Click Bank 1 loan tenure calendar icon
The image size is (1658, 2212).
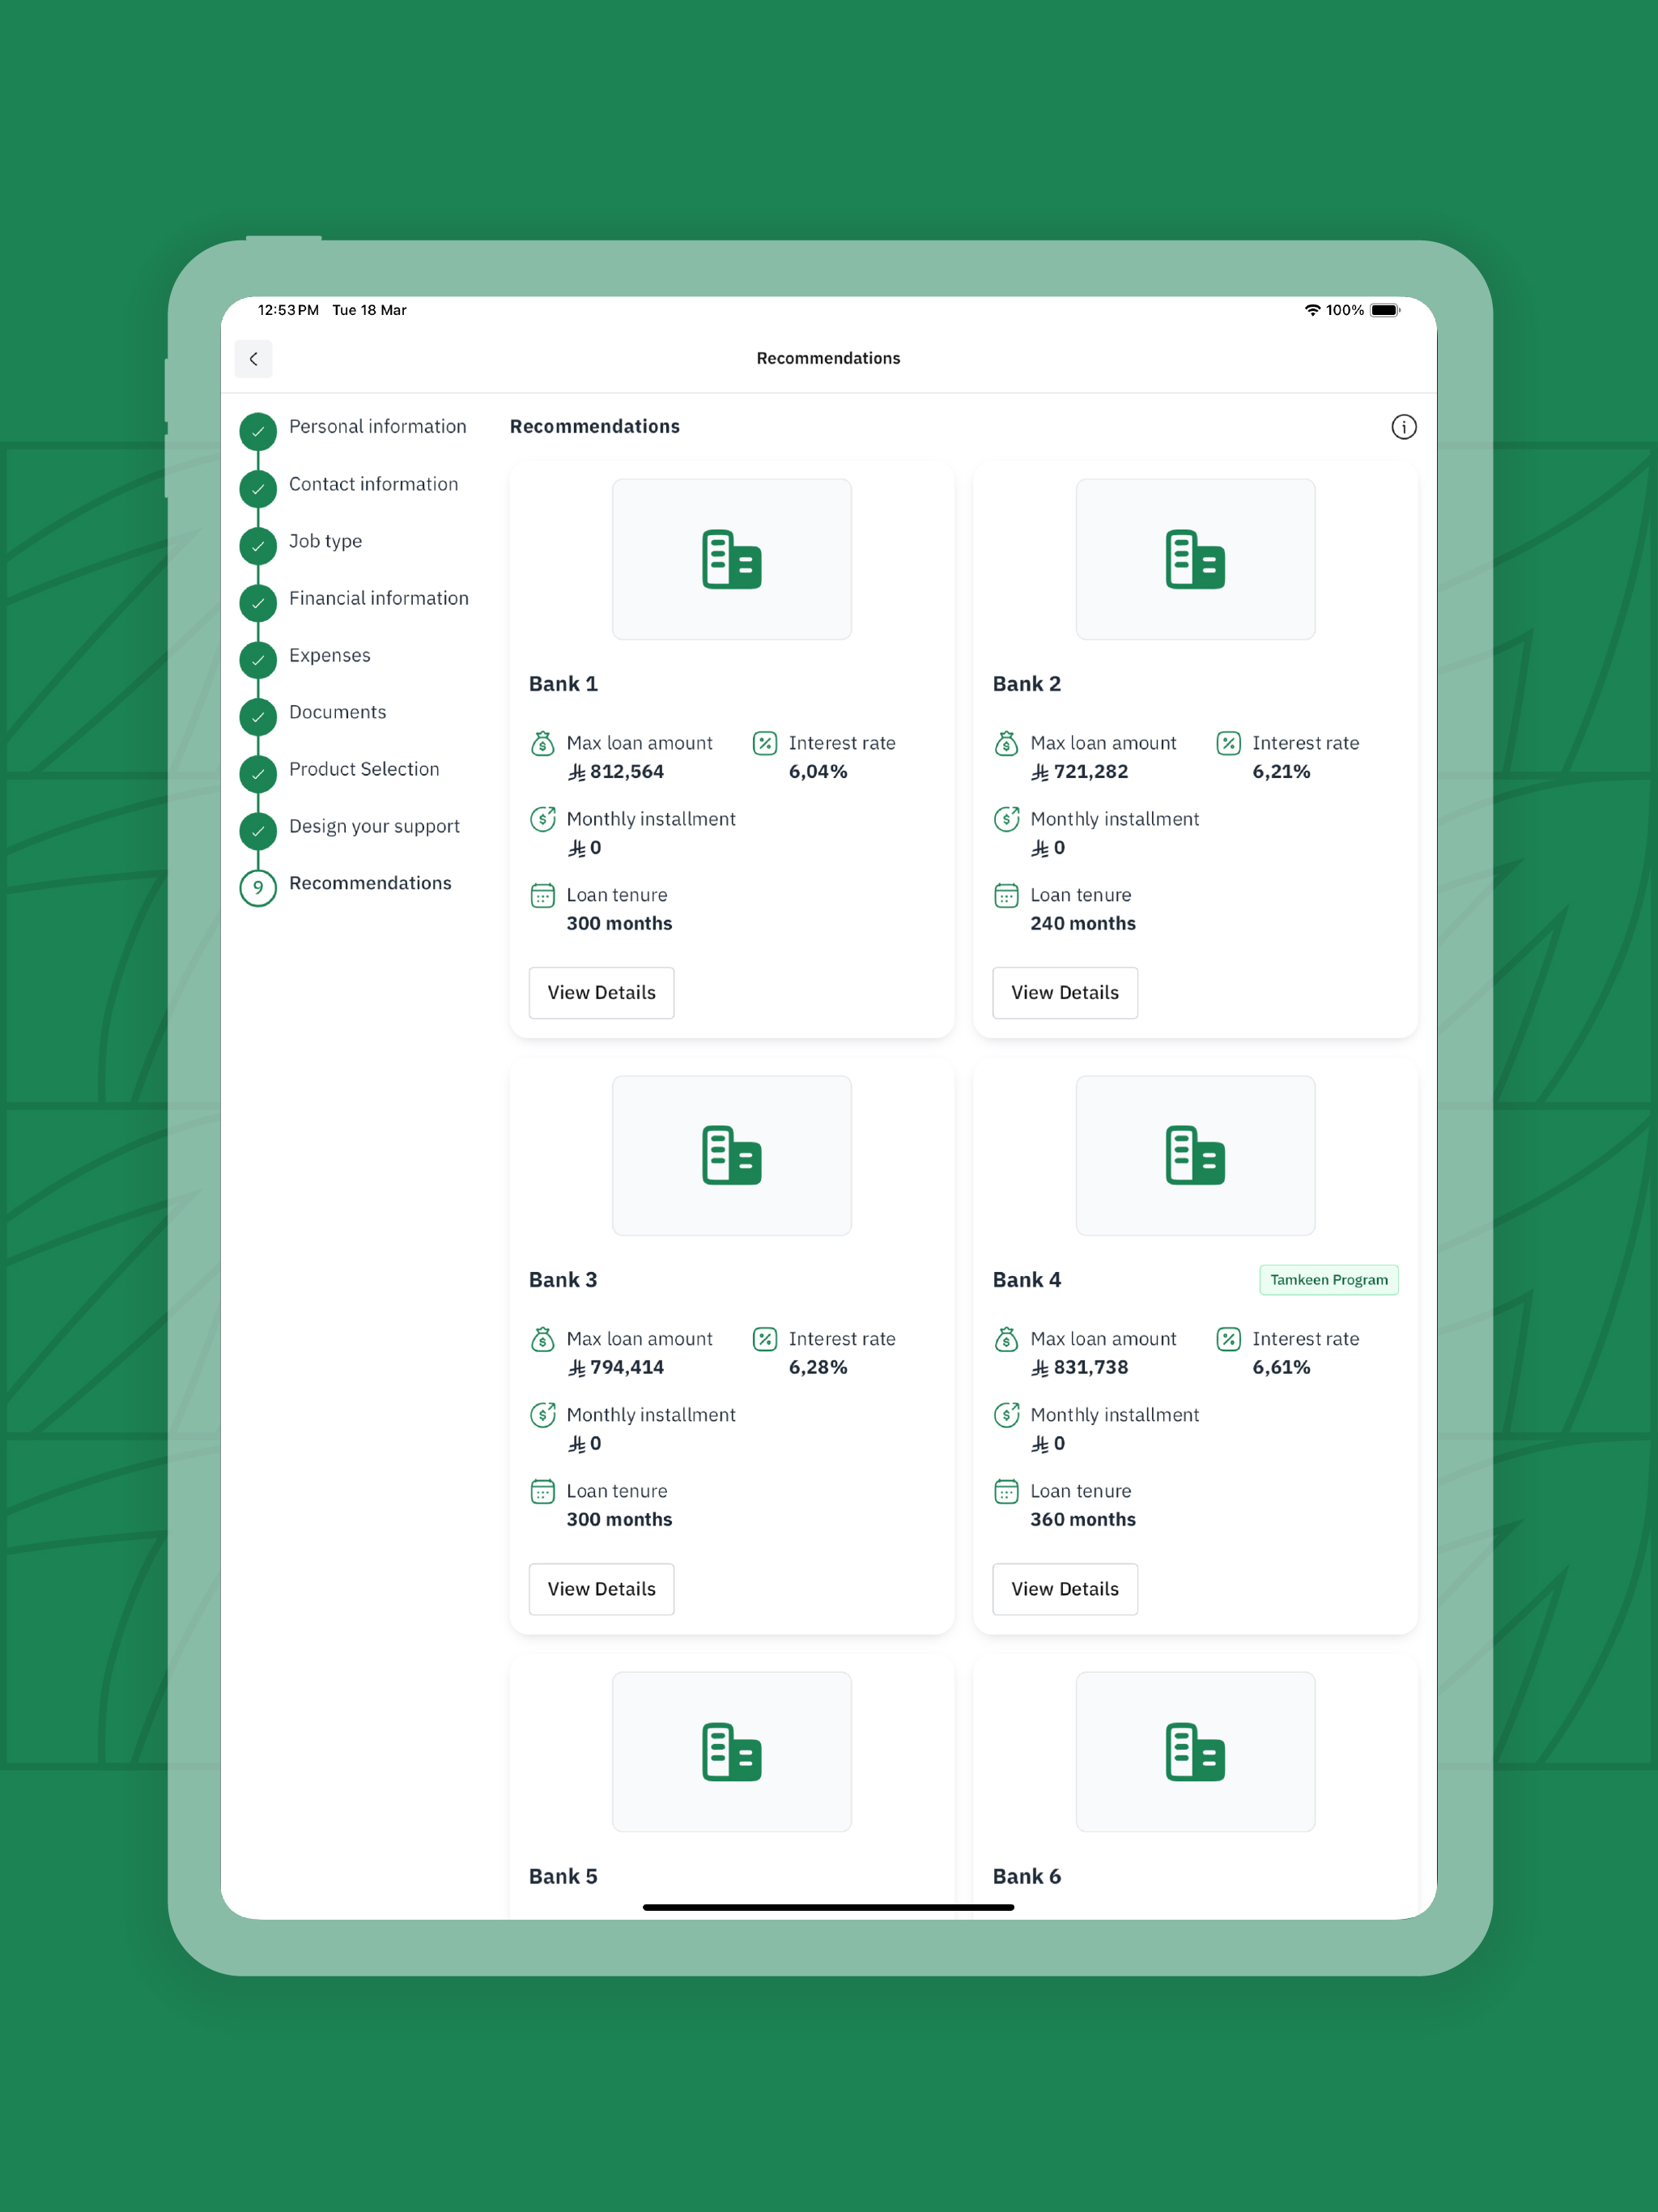[x=542, y=895]
